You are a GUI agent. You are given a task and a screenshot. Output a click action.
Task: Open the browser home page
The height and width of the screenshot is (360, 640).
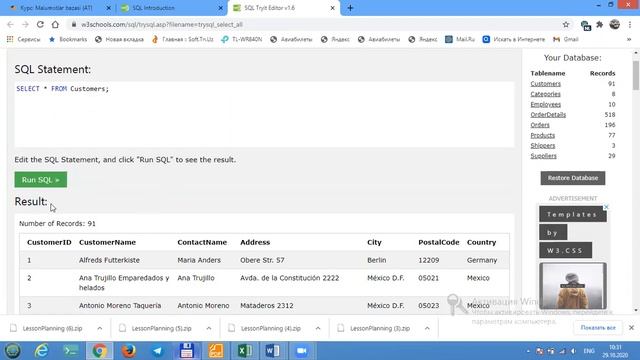click(55, 24)
